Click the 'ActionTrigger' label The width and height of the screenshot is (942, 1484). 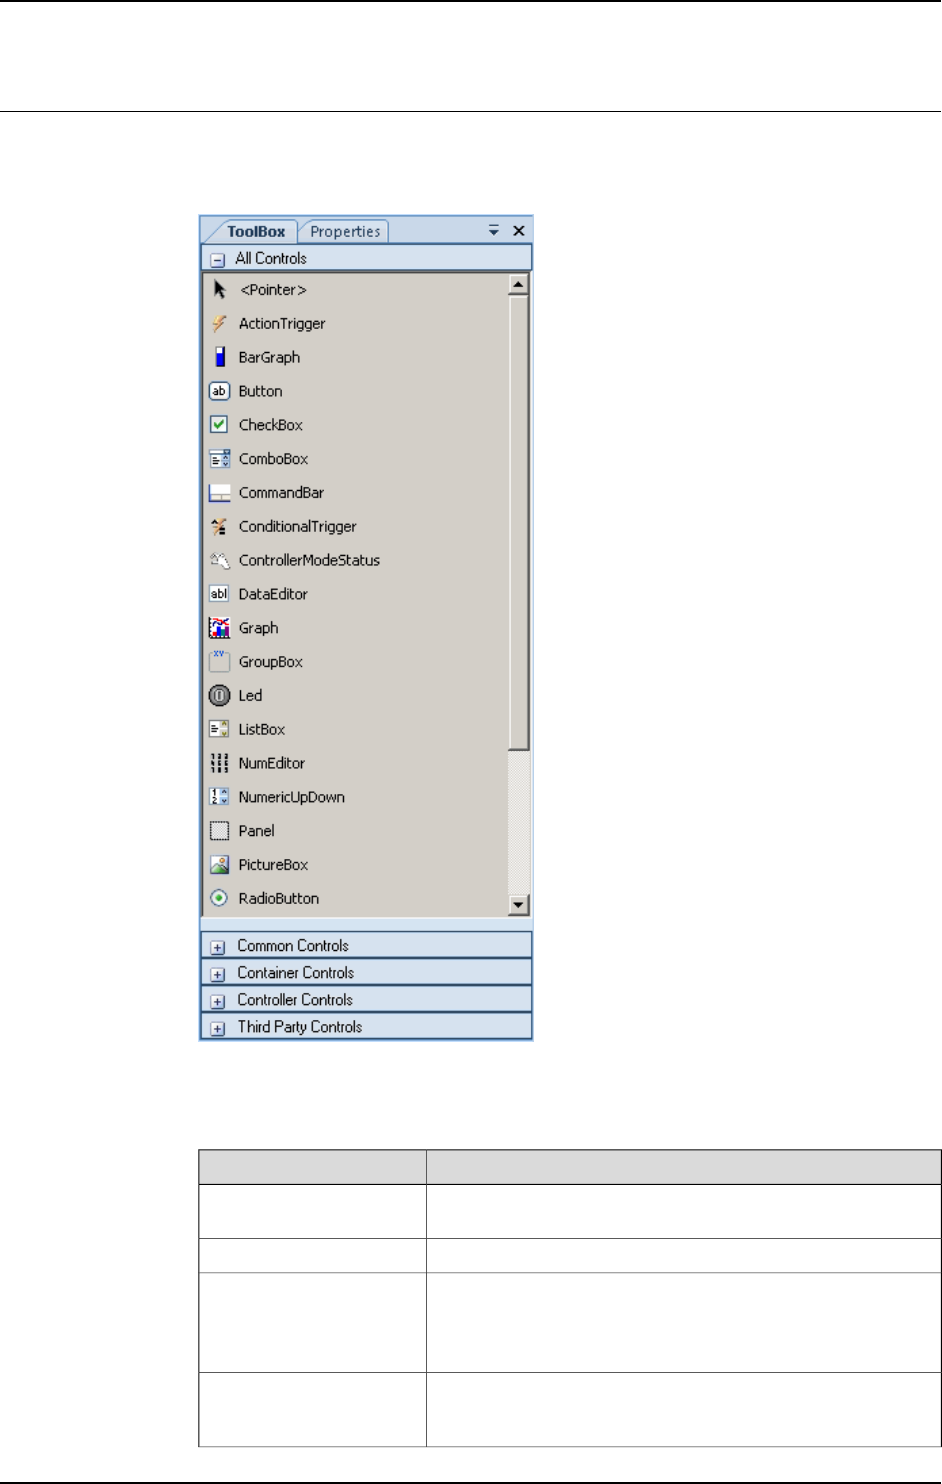[282, 324]
